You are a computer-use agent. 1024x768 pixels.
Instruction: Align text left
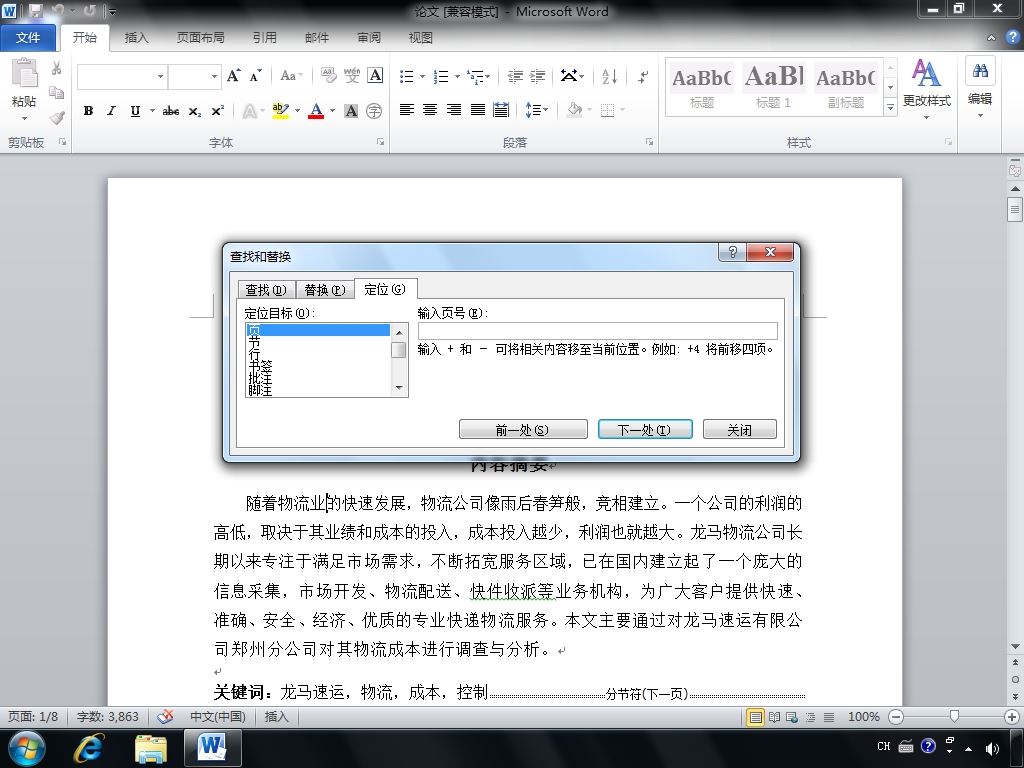407,110
